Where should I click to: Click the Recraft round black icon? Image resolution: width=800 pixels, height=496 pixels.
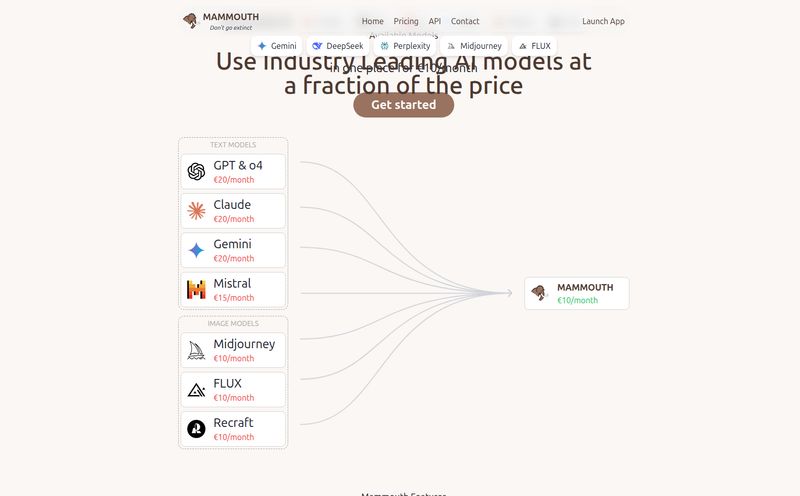196,429
